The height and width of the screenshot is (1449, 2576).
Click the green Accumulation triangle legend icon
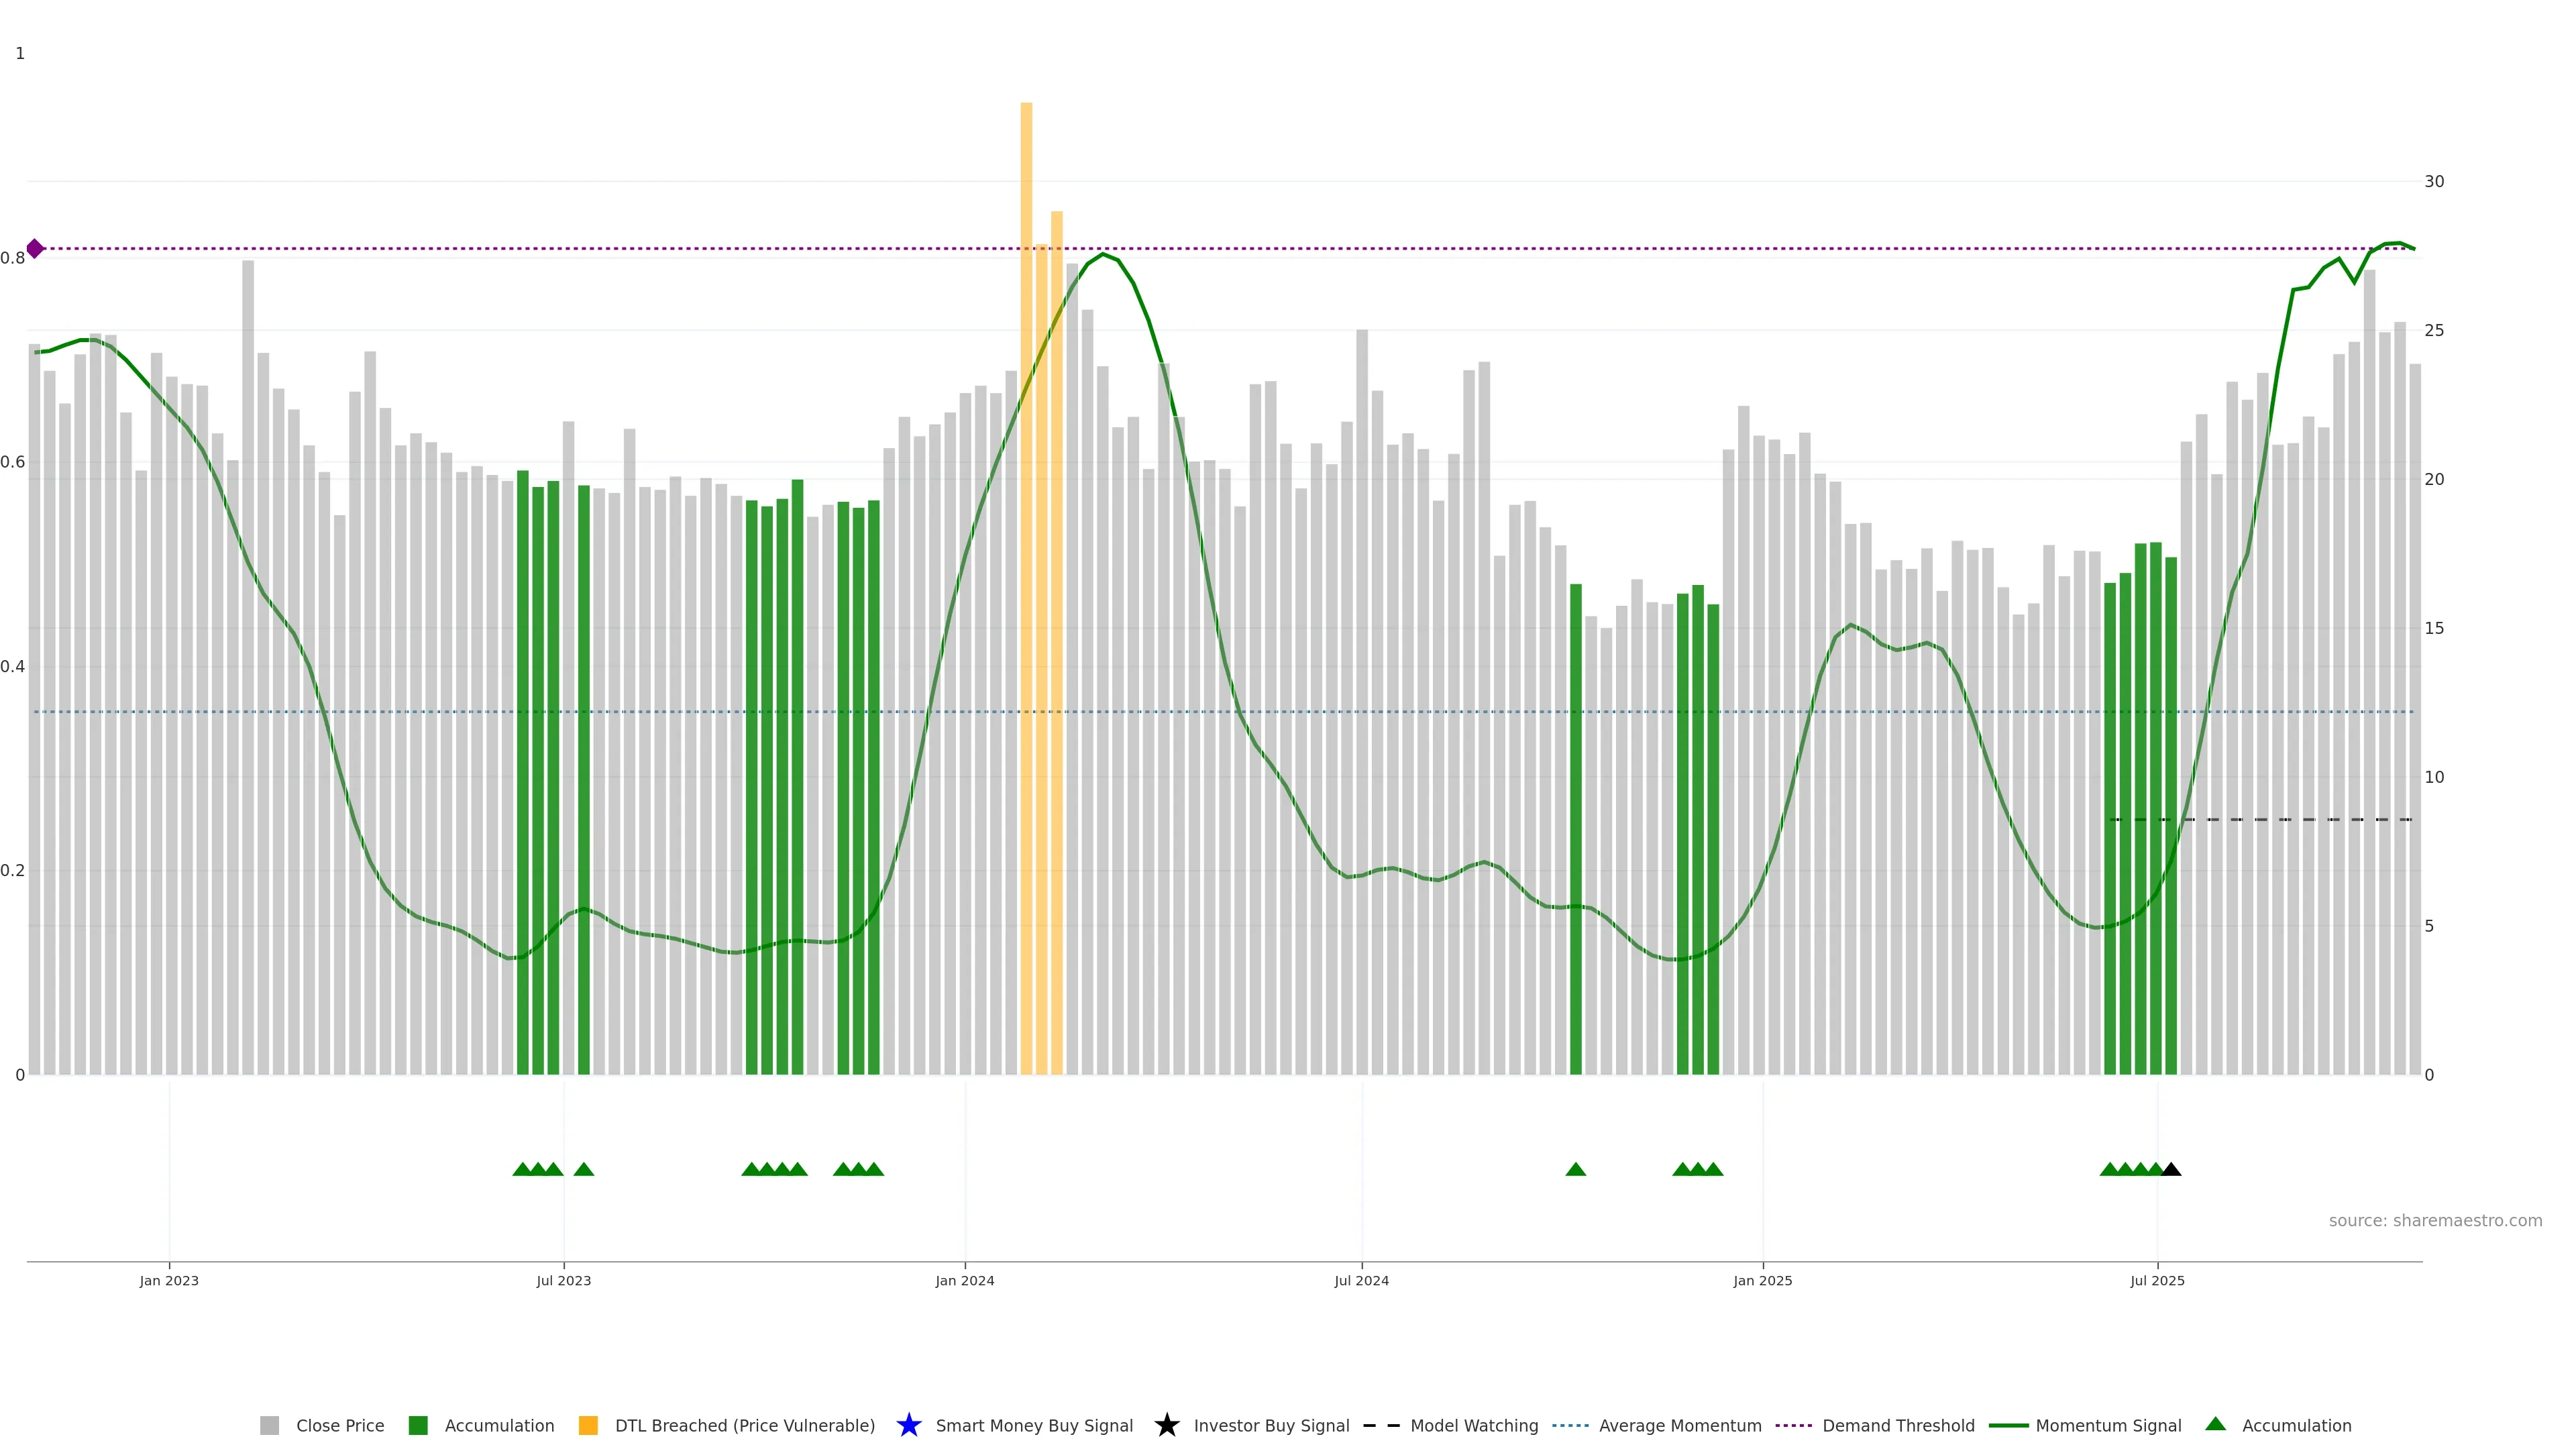pos(2215,1424)
